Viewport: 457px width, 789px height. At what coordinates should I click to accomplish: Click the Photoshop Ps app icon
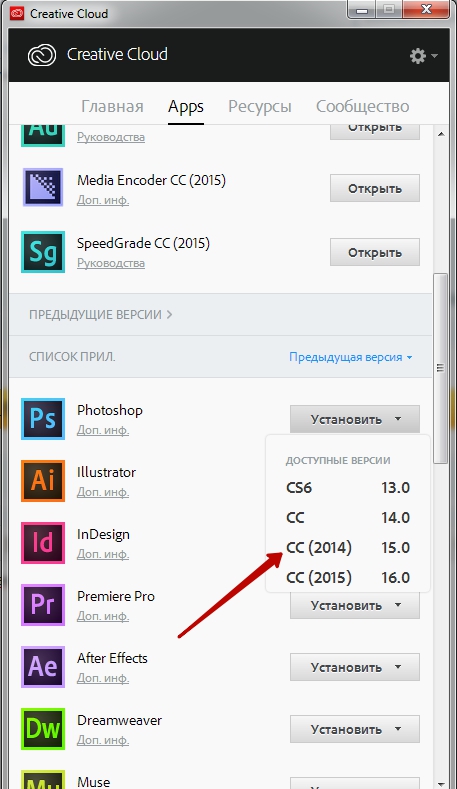[x=43, y=419]
